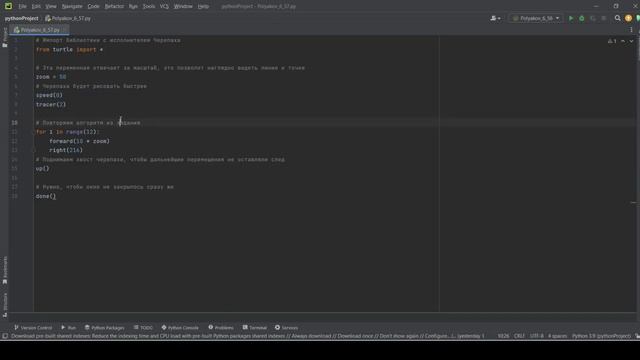Image resolution: width=640 pixels, height=360 pixels.
Task: Click the code line 'done()'
Action: [46, 196]
